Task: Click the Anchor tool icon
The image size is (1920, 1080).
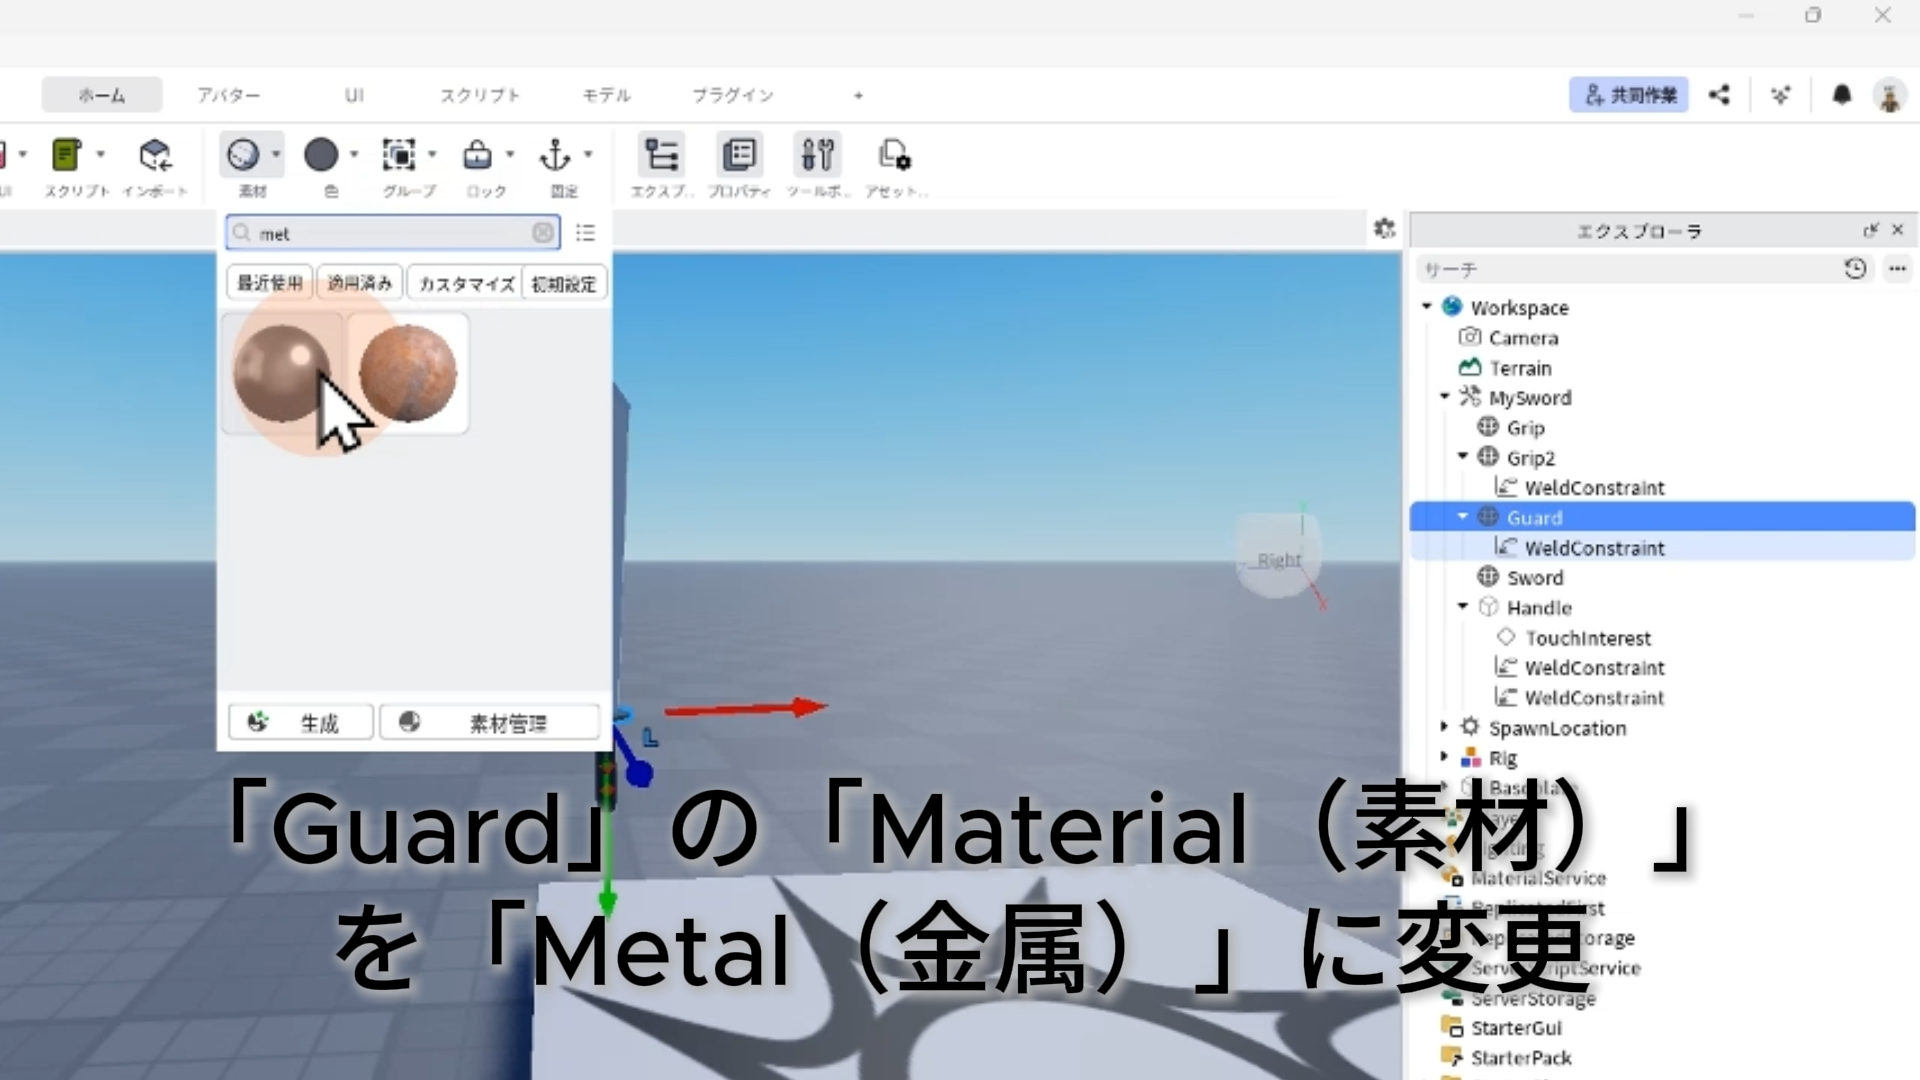Action: [x=555, y=156]
